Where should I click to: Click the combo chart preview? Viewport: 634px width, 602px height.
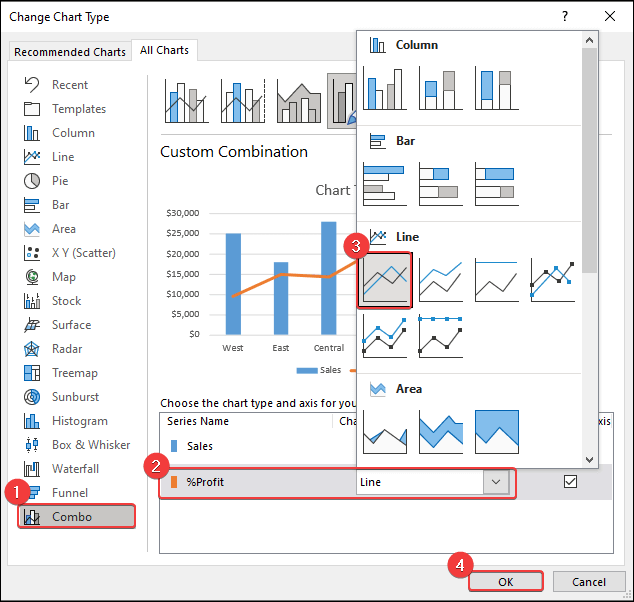pos(259,279)
